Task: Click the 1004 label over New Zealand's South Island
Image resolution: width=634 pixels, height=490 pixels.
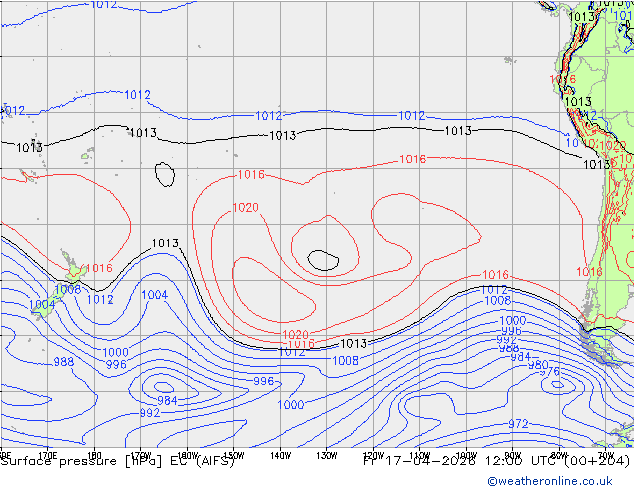Action: [x=42, y=304]
